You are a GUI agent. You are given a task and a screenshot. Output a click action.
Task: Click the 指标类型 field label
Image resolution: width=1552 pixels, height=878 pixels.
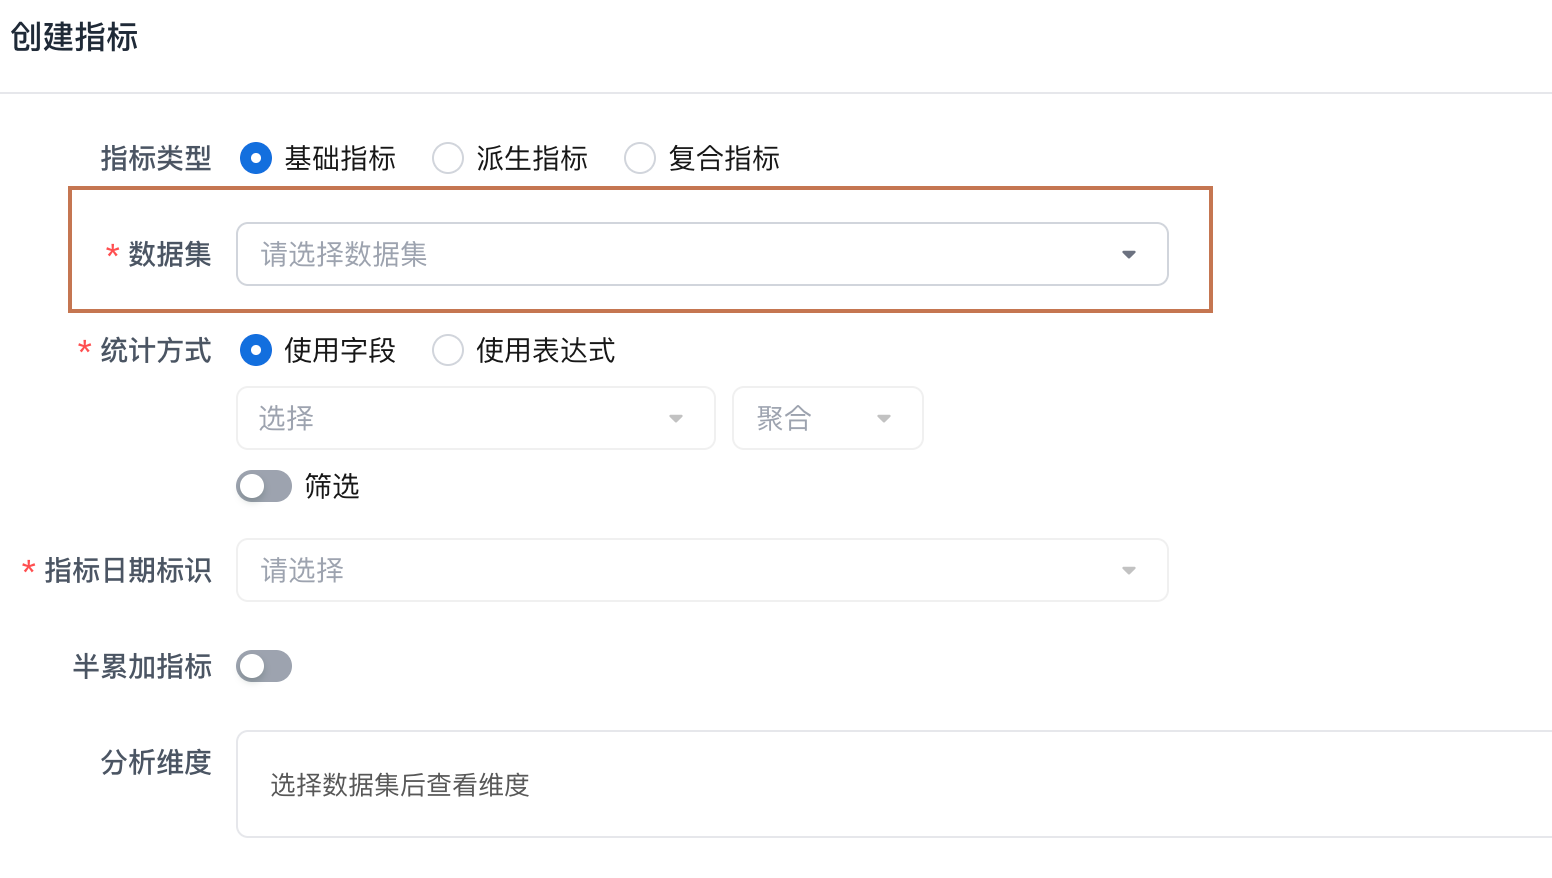click(x=156, y=158)
